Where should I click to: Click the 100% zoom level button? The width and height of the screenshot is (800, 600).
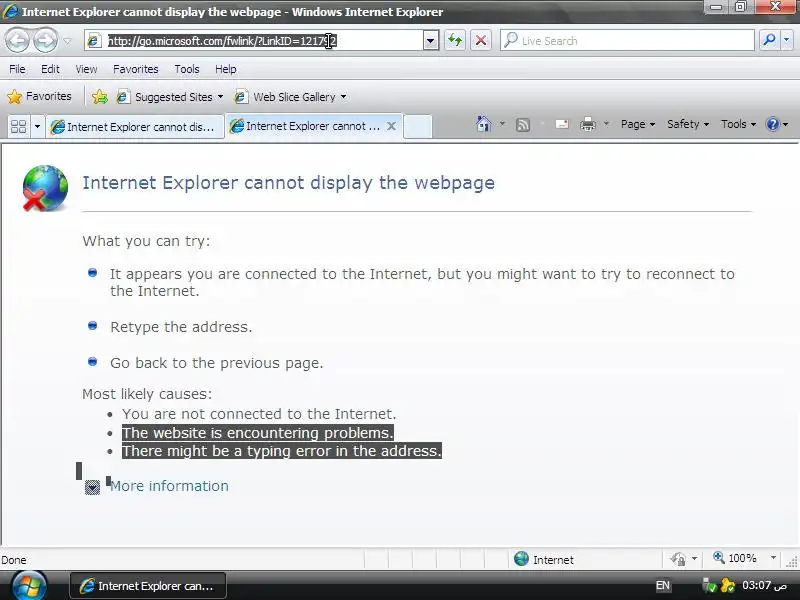click(x=735, y=558)
